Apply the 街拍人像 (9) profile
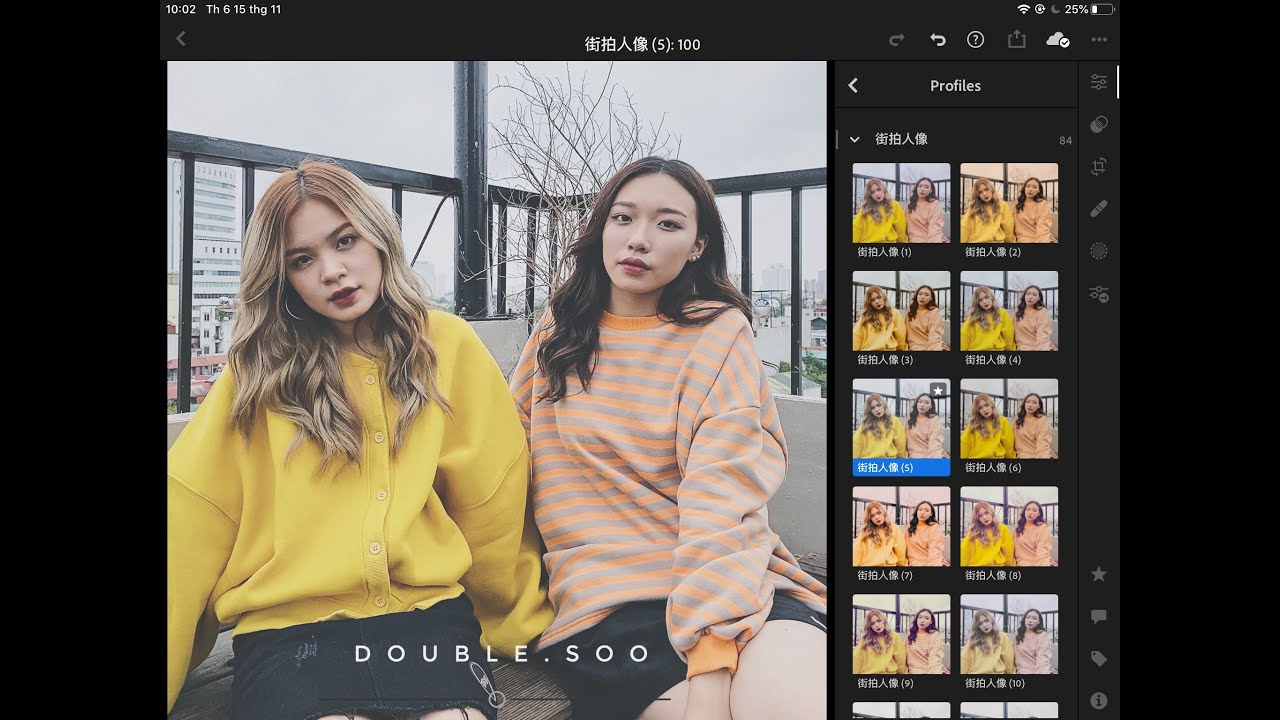The width and height of the screenshot is (1280, 720). [901, 643]
